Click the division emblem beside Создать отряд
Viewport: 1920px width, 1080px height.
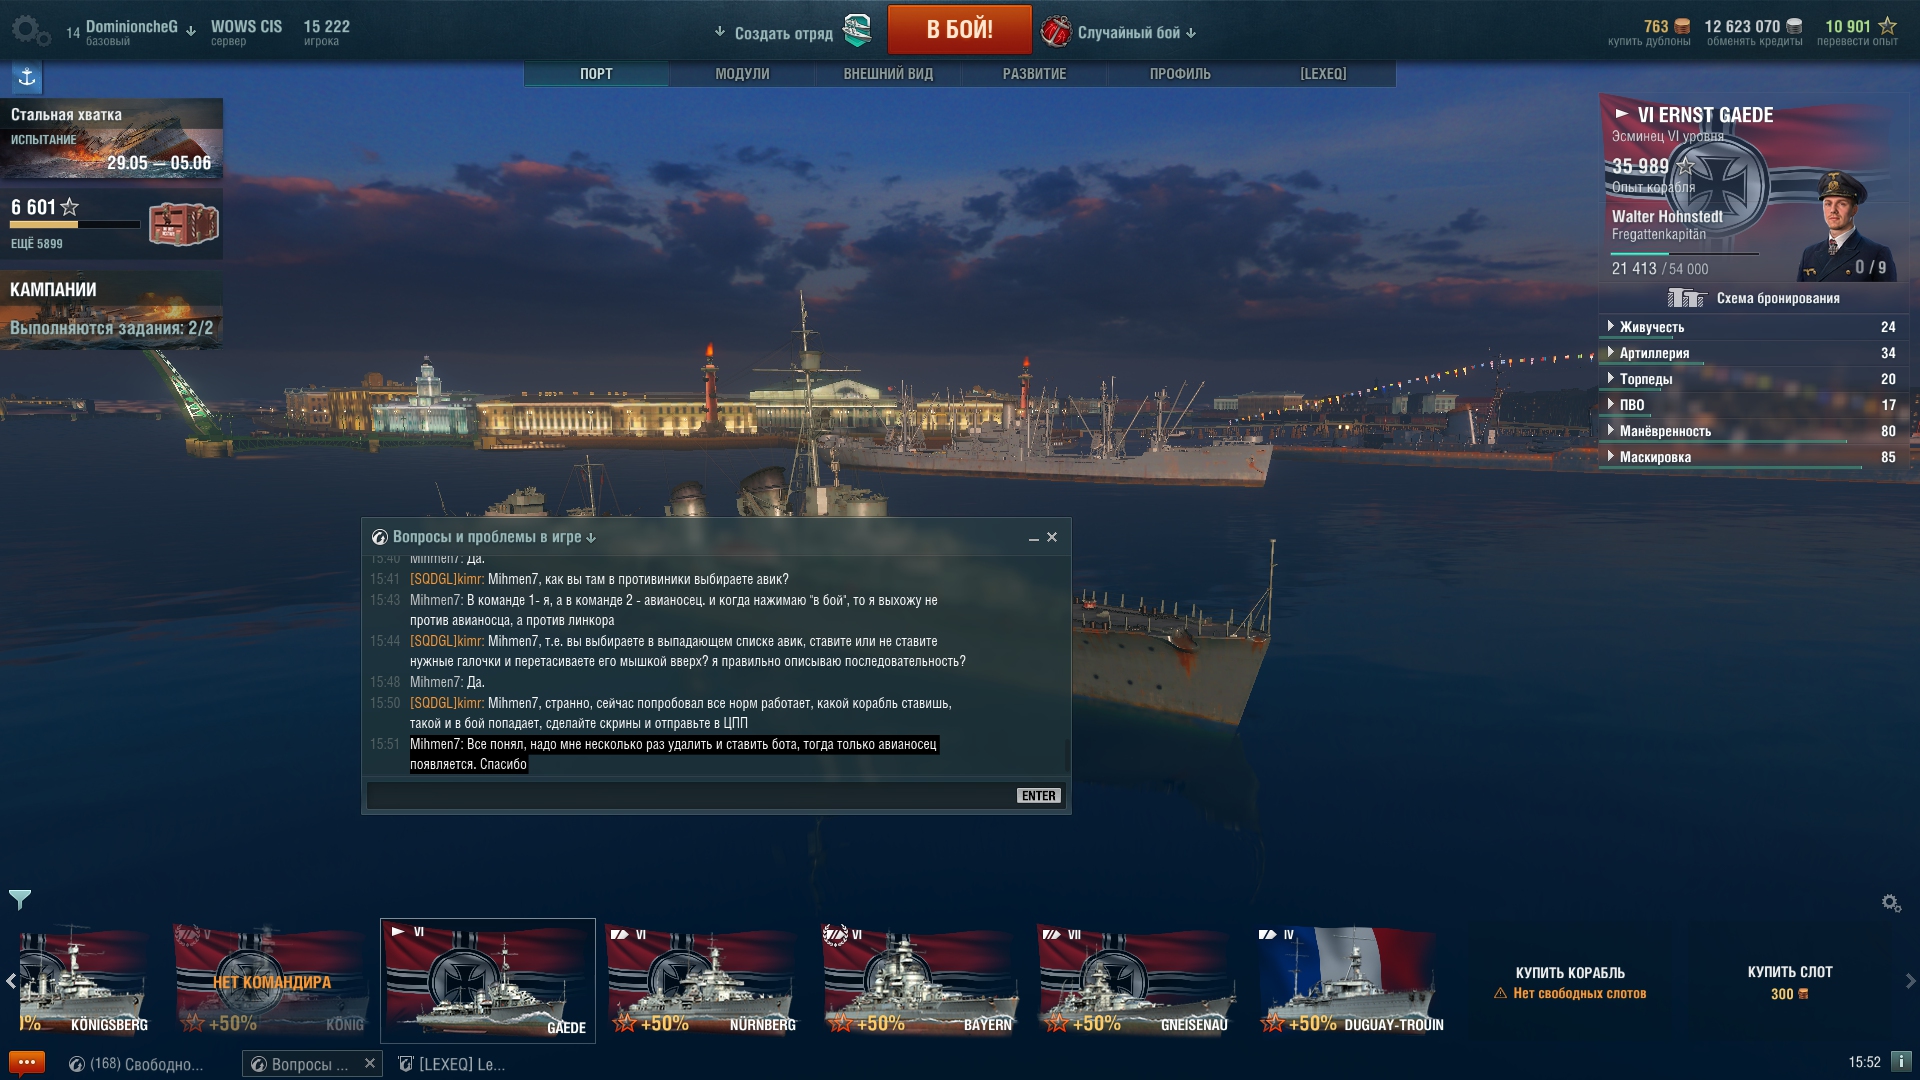(857, 31)
